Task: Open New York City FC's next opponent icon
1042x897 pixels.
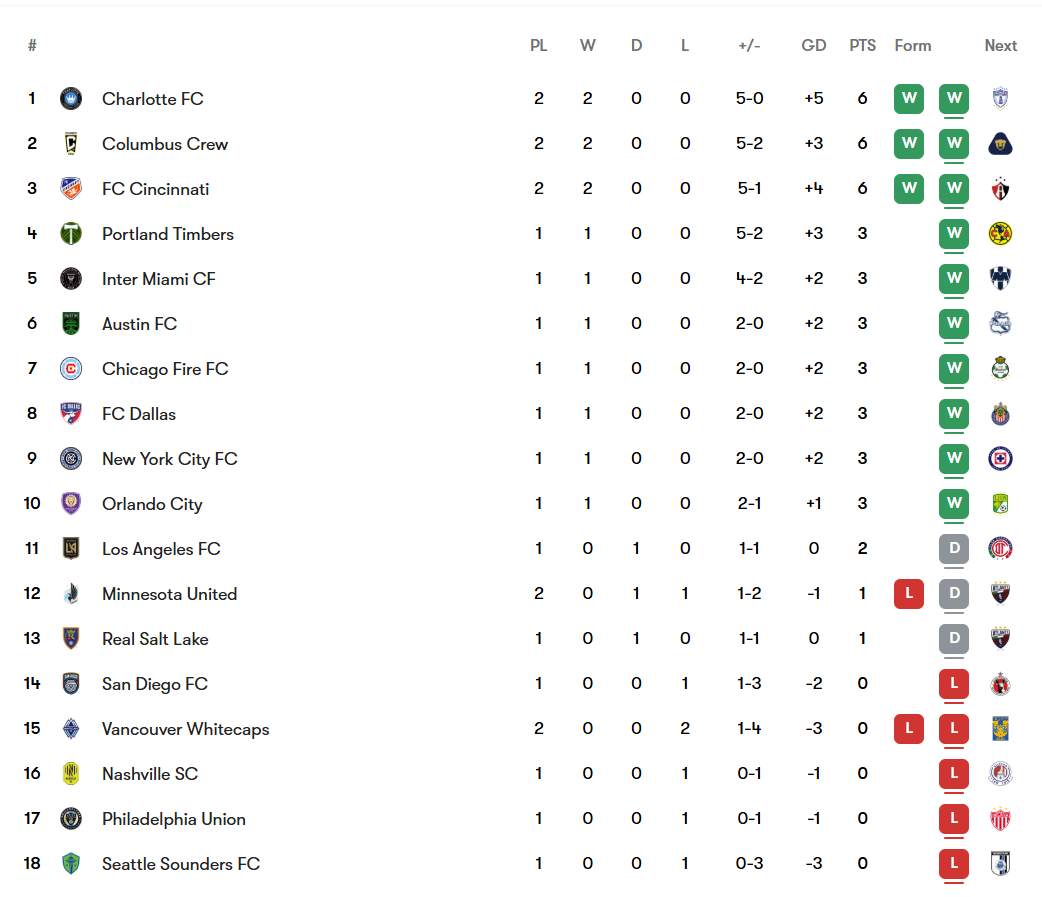Action: pos(1000,459)
